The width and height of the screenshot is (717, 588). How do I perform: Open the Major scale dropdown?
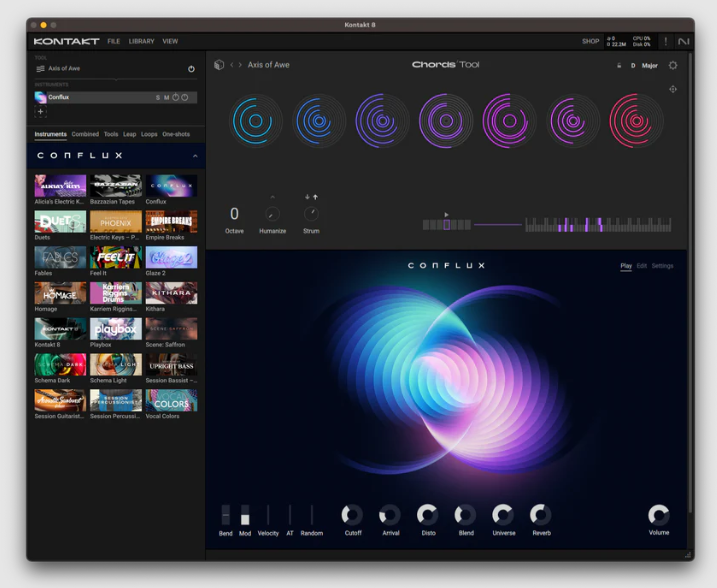(649, 66)
